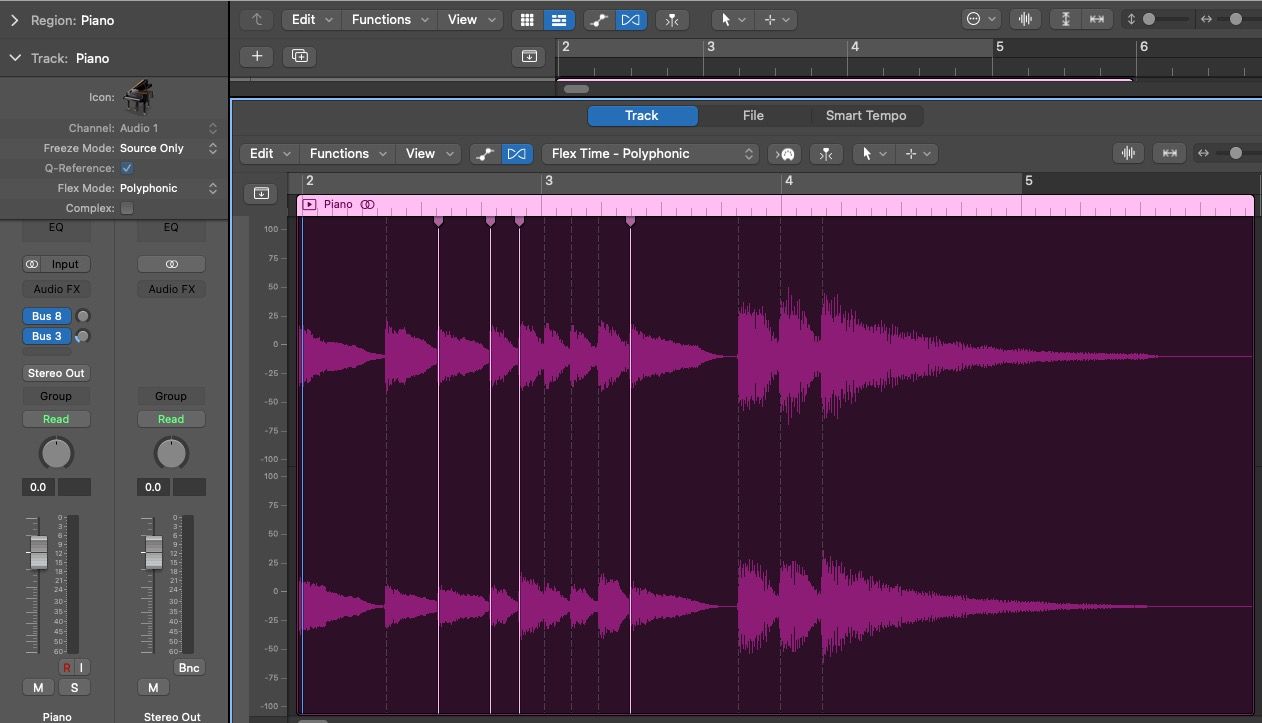Viewport: 1262px width, 723px height.
Task: Click the grid view icon next to the list view
Action: pos(527,19)
